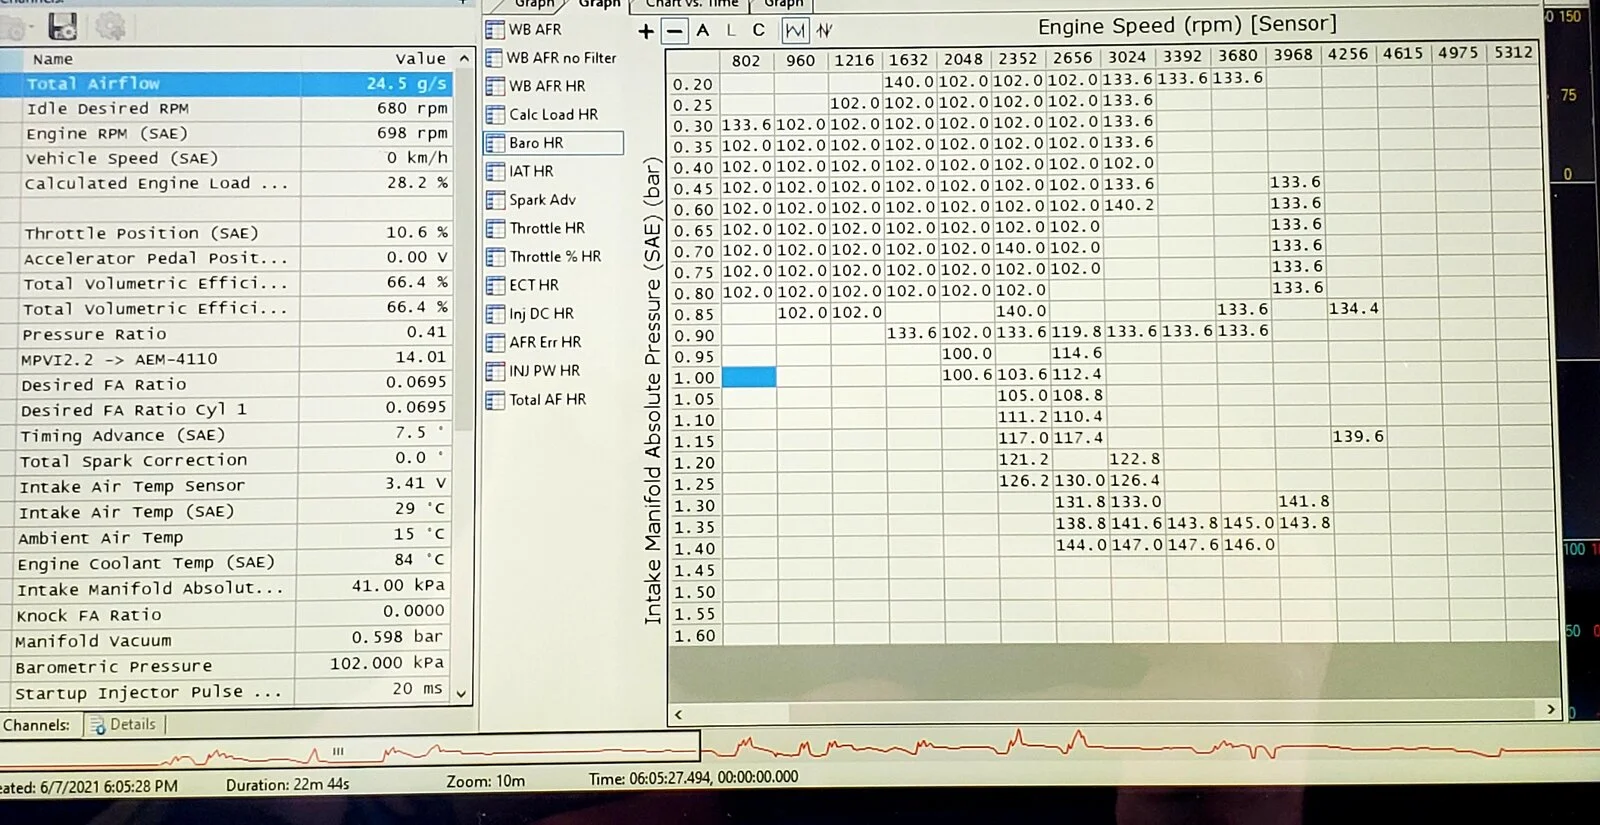Select the Manifold Vacuum channel row
Viewport: 1600px width, 825px height.
point(225,640)
